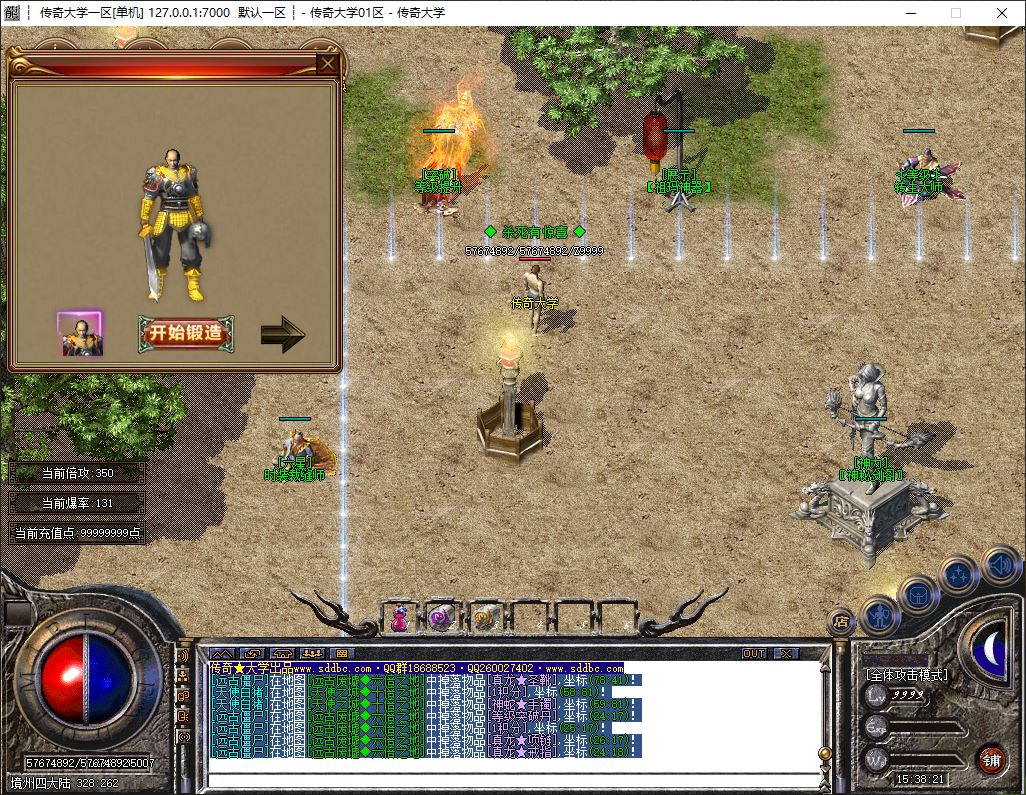
Task: Click the Exp experience stone icon
Action: coord(877,727)
